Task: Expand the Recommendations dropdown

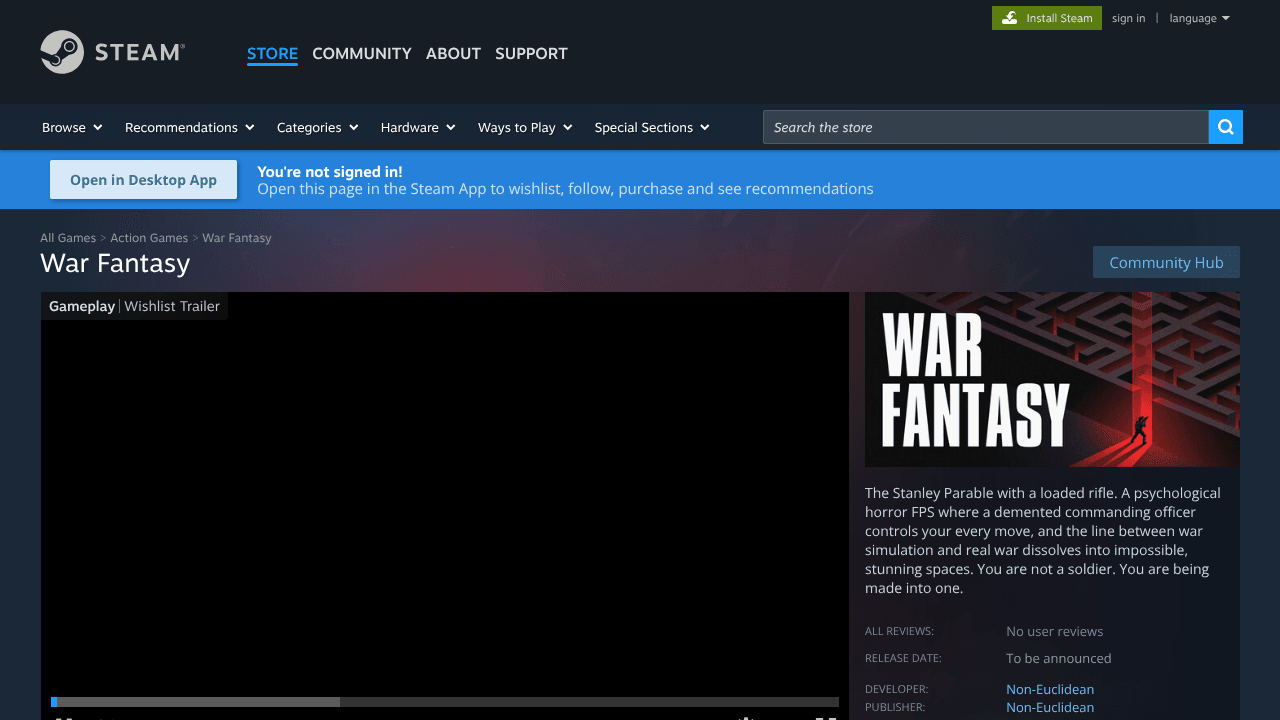Action: [x=189, y=127]
